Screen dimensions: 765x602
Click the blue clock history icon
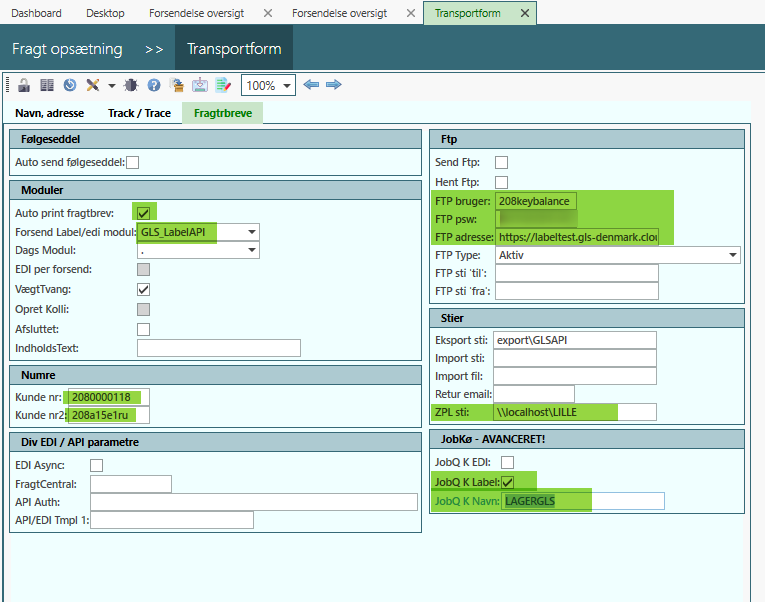click(x=69, y=86)
